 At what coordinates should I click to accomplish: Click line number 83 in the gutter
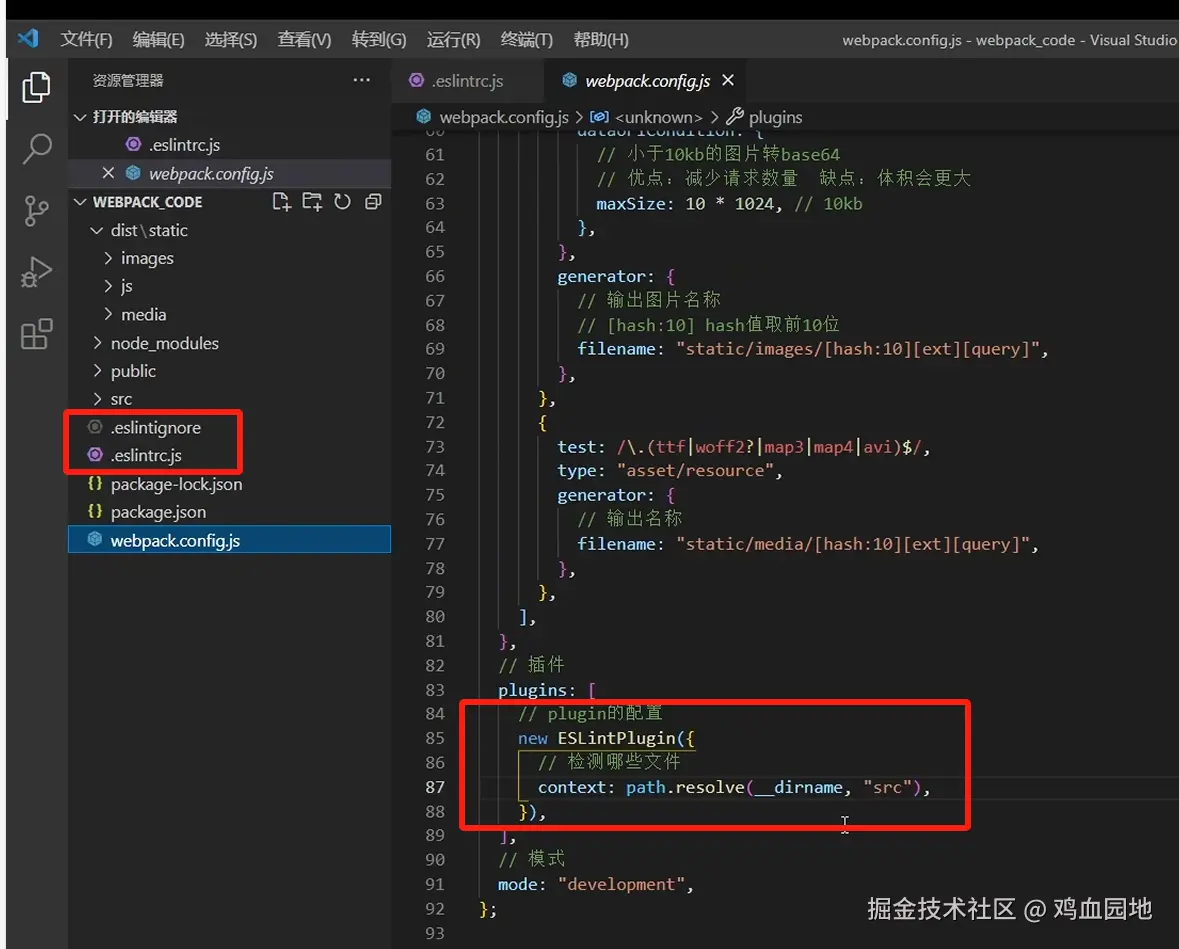point(435,690)
